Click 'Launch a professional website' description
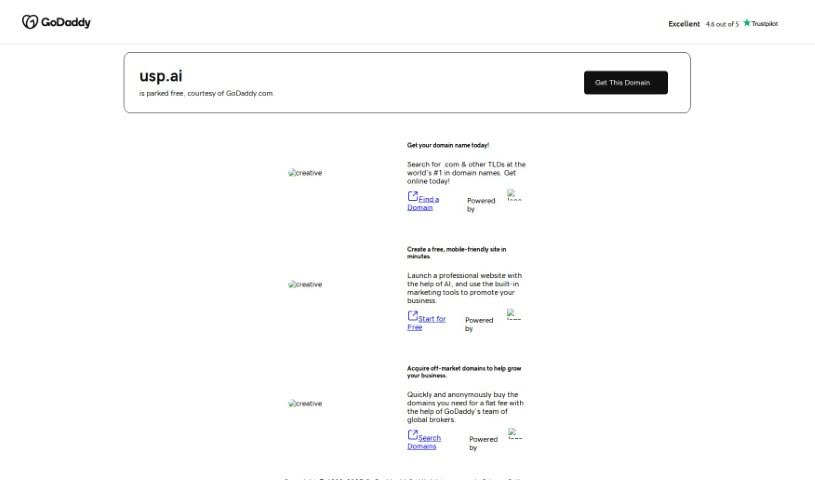815x480 pixels. point(464,288)
